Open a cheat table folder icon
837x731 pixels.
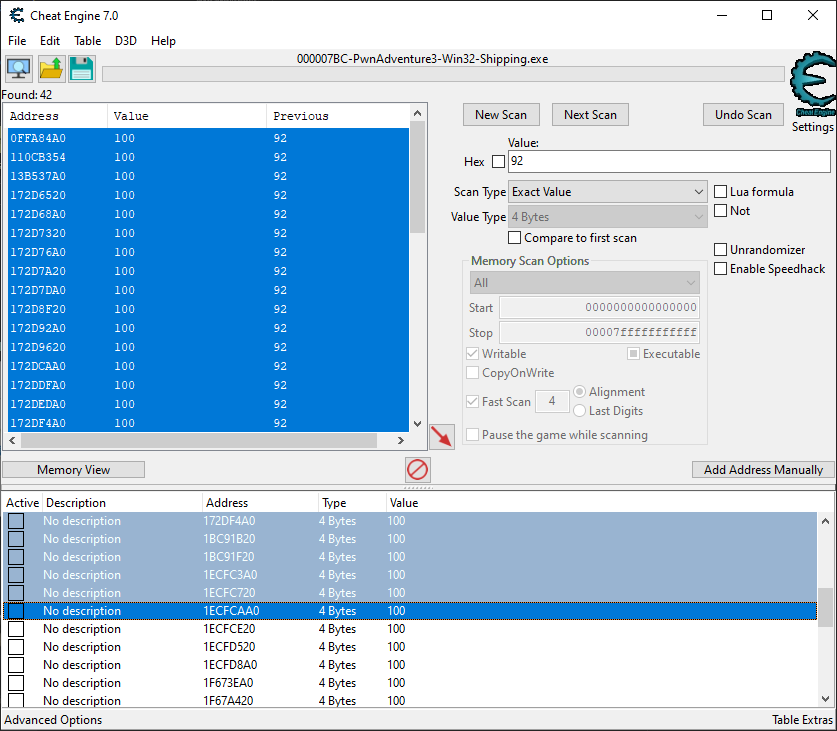click(x=51, y=69)
